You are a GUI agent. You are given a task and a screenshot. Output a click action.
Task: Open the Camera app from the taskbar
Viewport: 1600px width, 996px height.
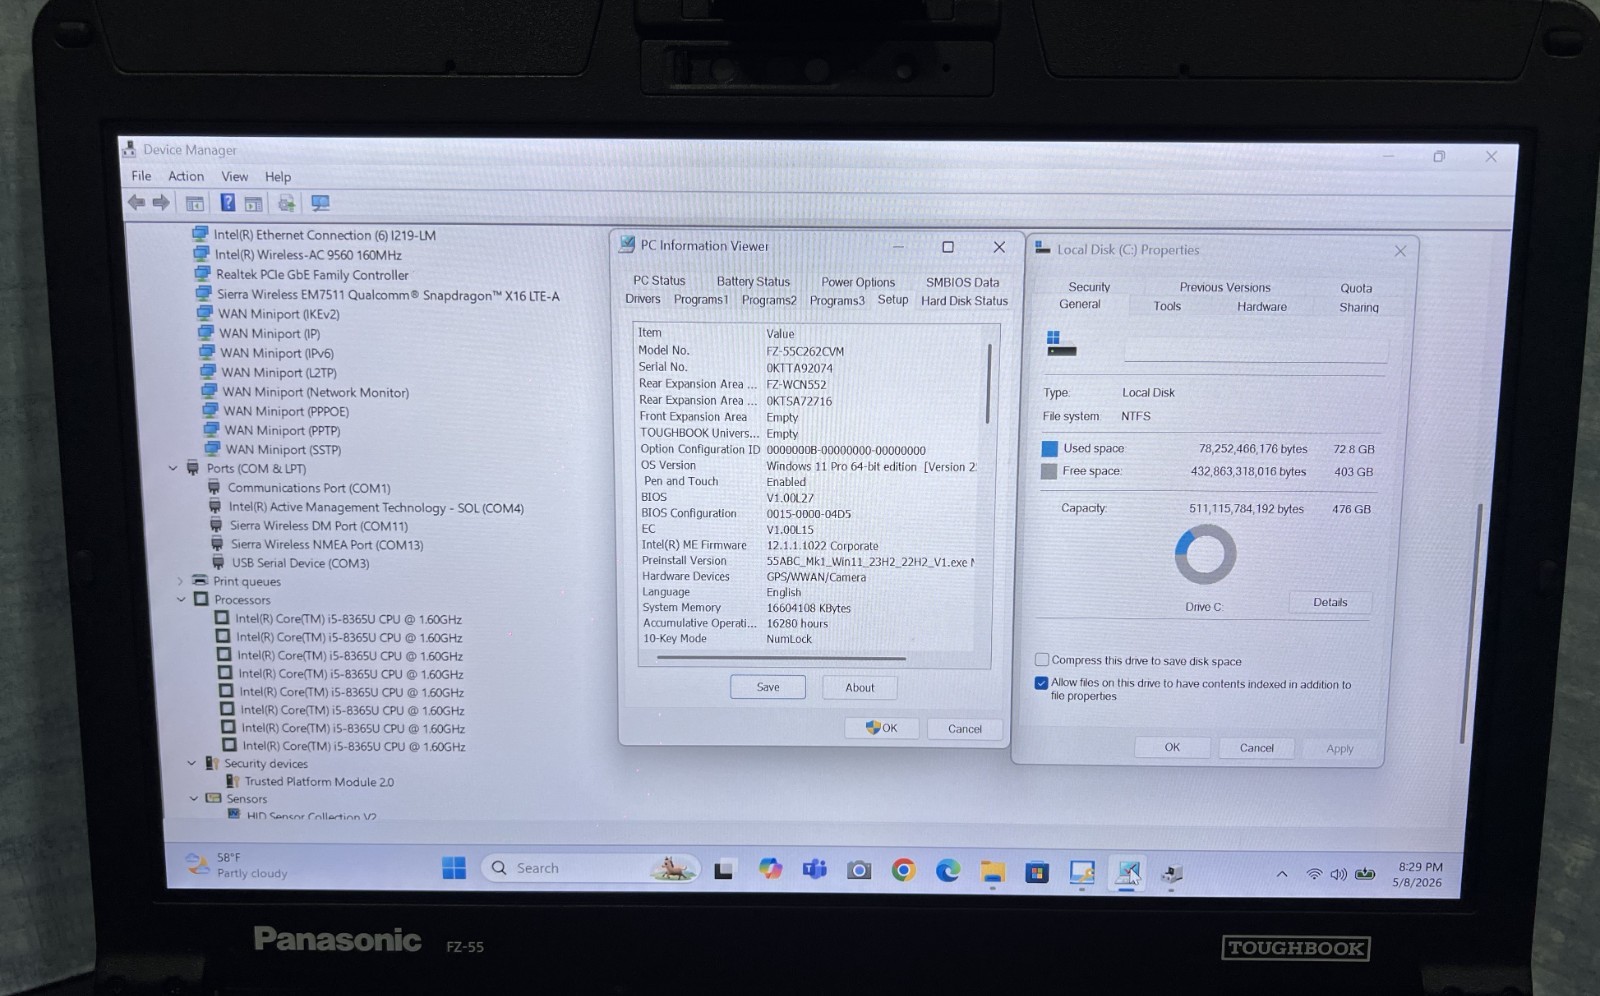(x=859, y=870)
